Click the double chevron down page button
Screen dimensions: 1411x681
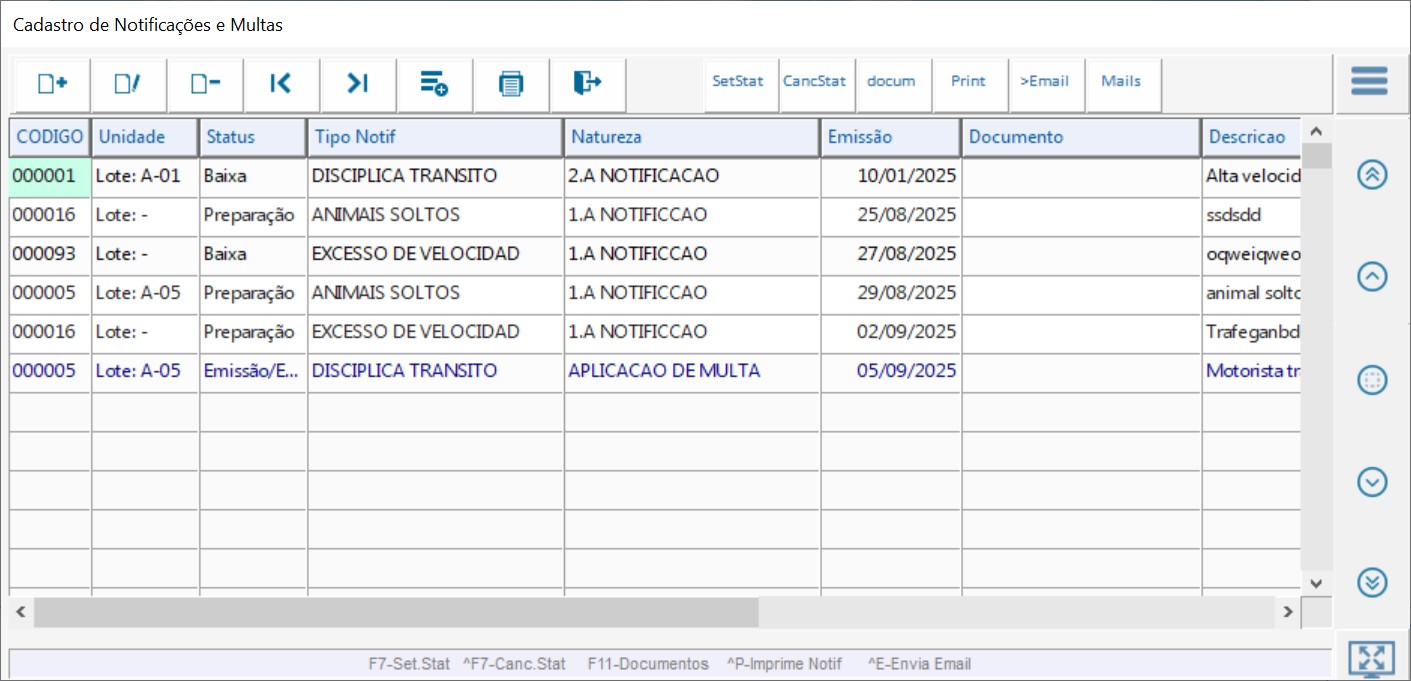(1372, 582)
